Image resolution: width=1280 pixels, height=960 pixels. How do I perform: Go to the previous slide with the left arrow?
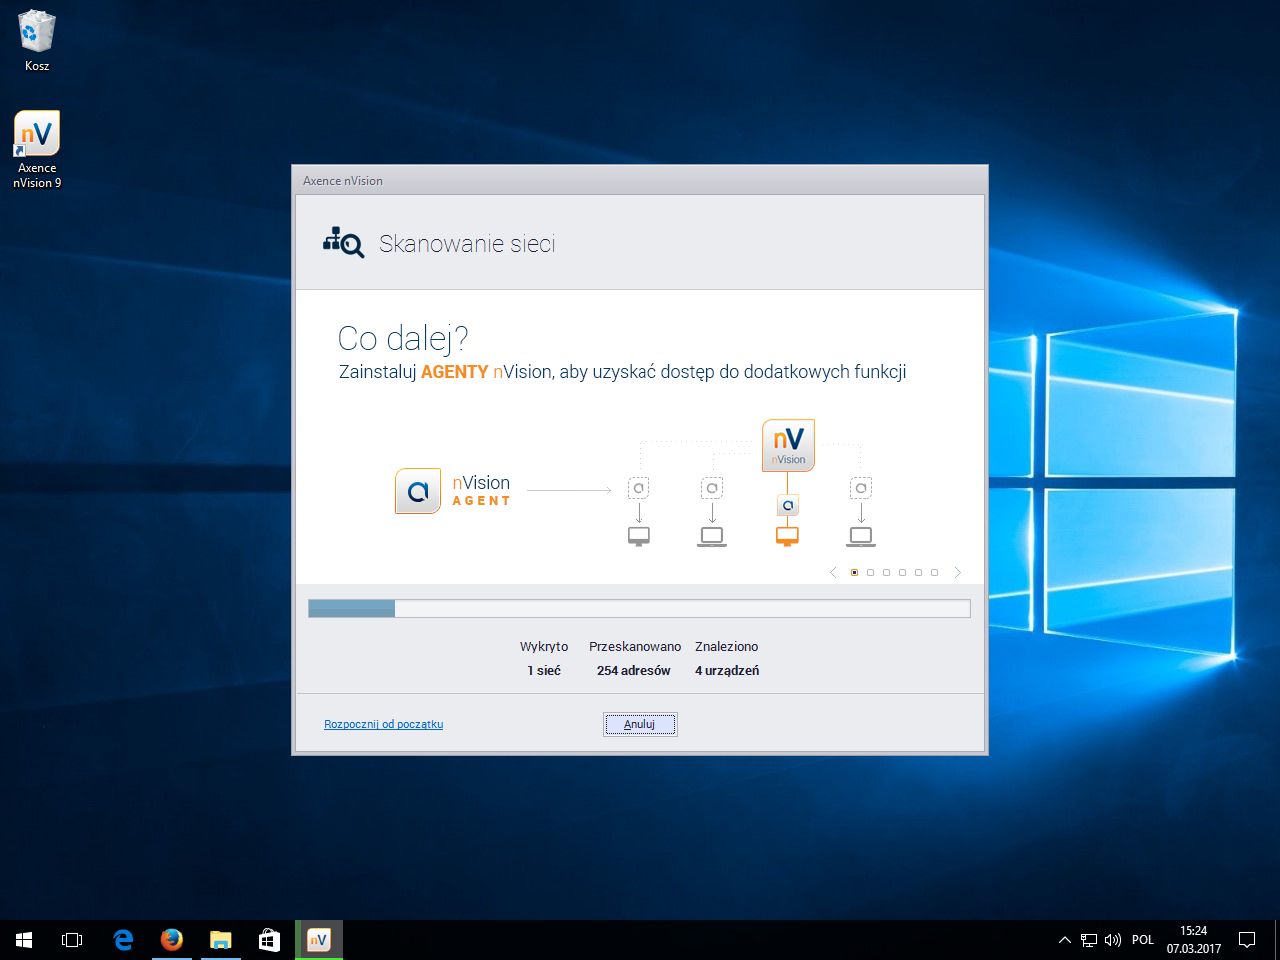coord(833,573)
